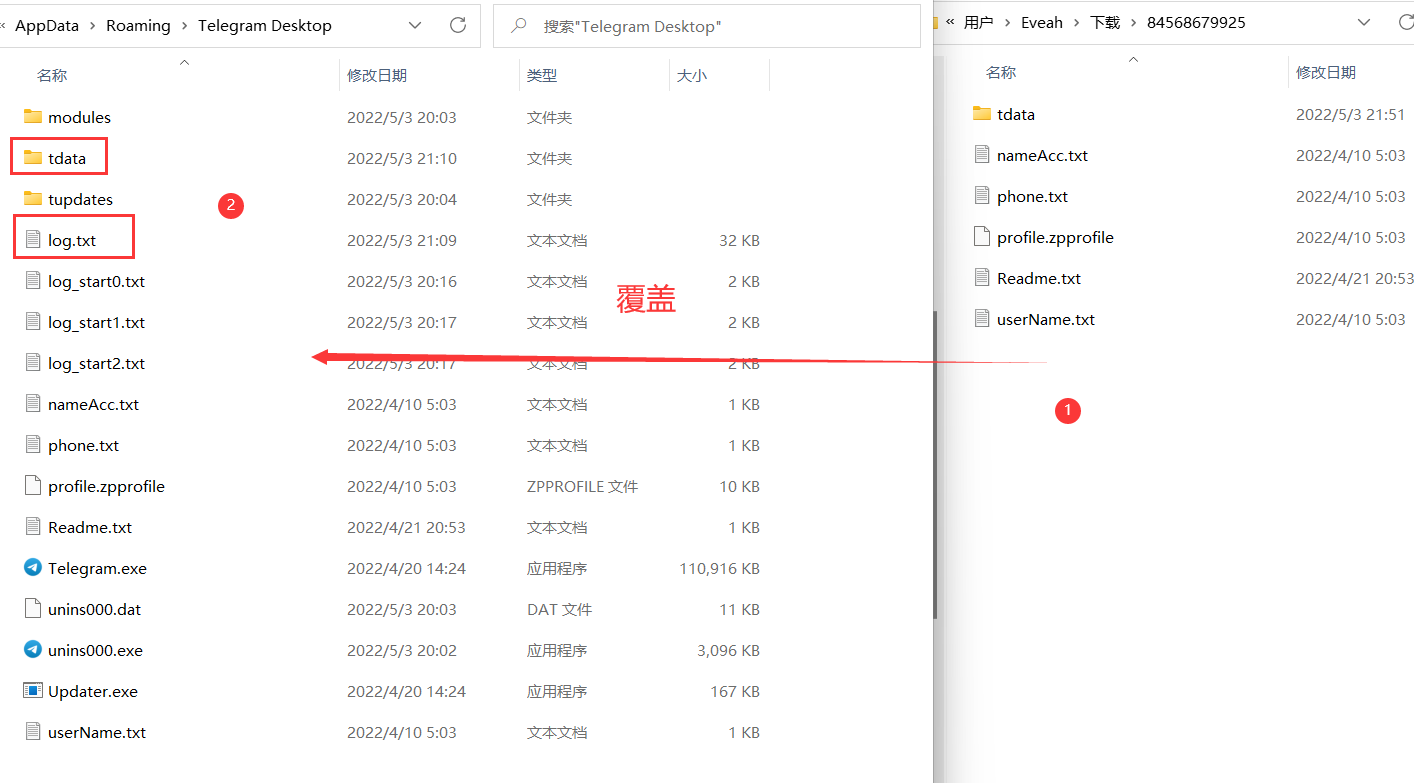The width and height of the screenshot is (1414, 783).
Task: Select profile.zpprofile icon in downloads window
Action: click(x=982, y=237)
